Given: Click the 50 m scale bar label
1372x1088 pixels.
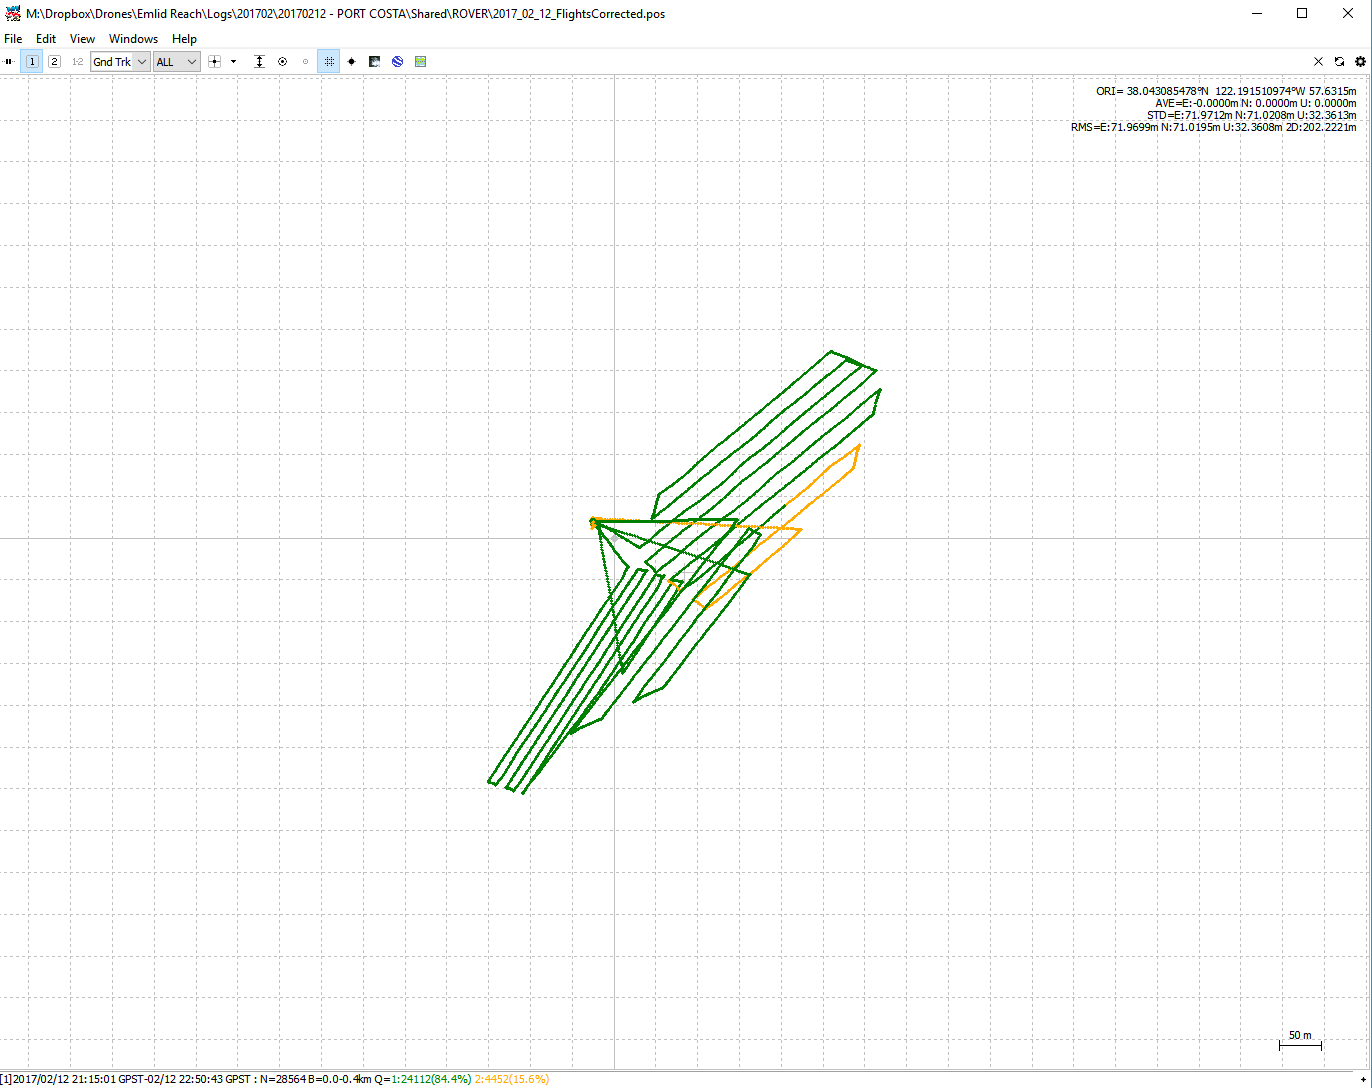Looking at the screenshot, I should pos(1300,1035).
